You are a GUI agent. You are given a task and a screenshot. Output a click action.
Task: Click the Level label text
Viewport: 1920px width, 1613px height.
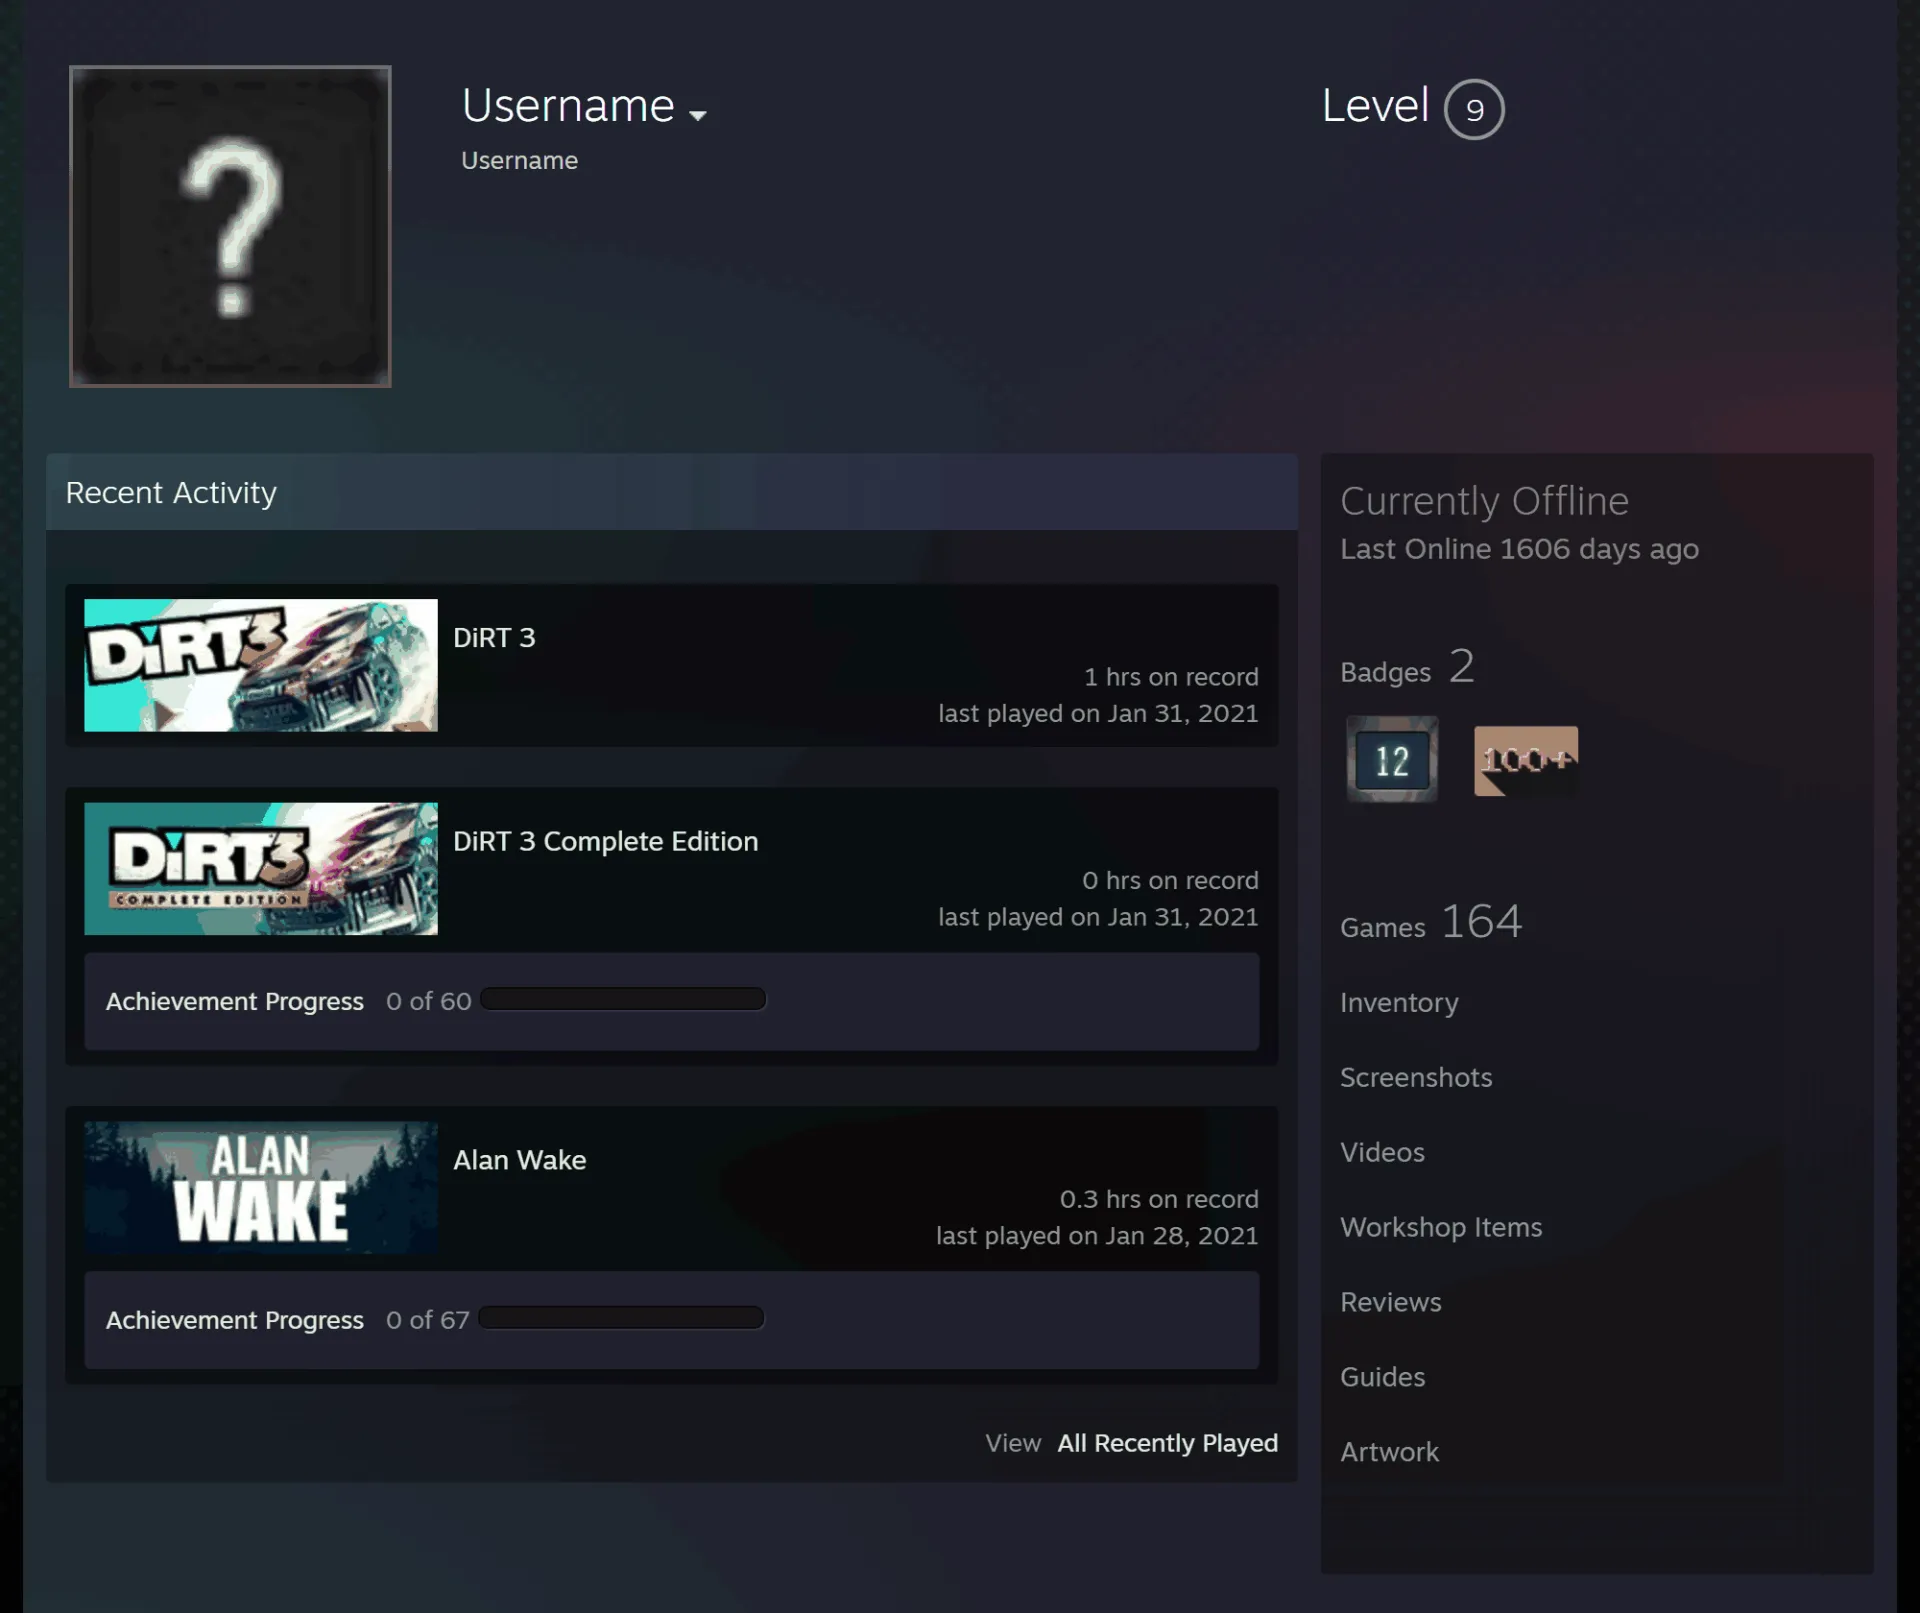tap(1375, 105)
